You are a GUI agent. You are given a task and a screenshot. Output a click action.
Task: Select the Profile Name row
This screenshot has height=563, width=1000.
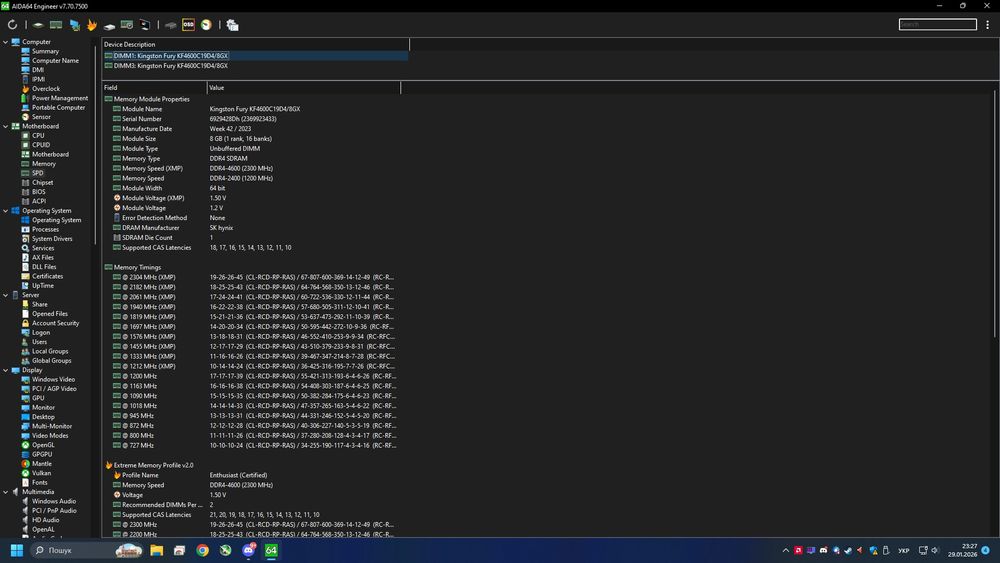coord(252,475)
